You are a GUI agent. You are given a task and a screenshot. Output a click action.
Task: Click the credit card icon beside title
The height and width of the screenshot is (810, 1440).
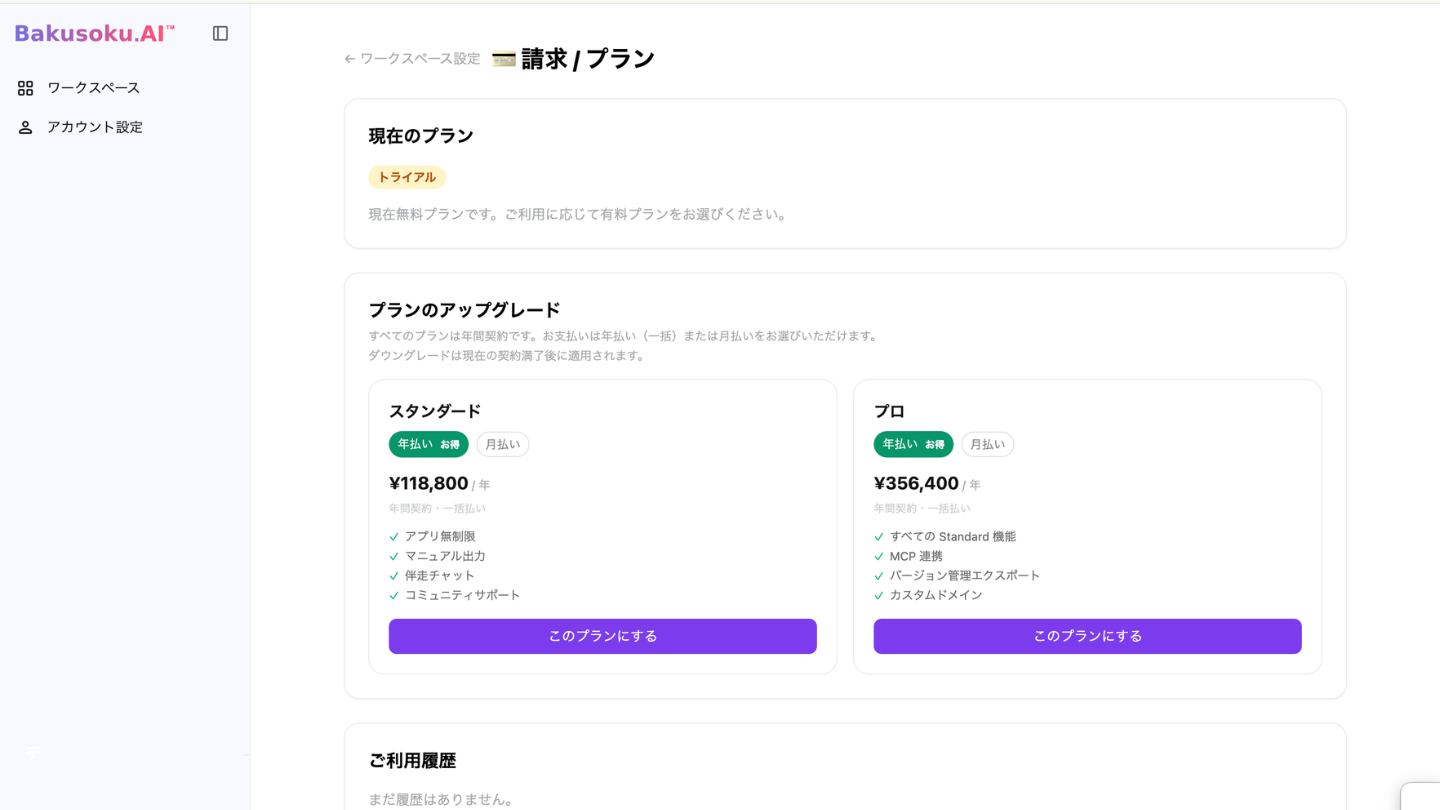point(504,59)
